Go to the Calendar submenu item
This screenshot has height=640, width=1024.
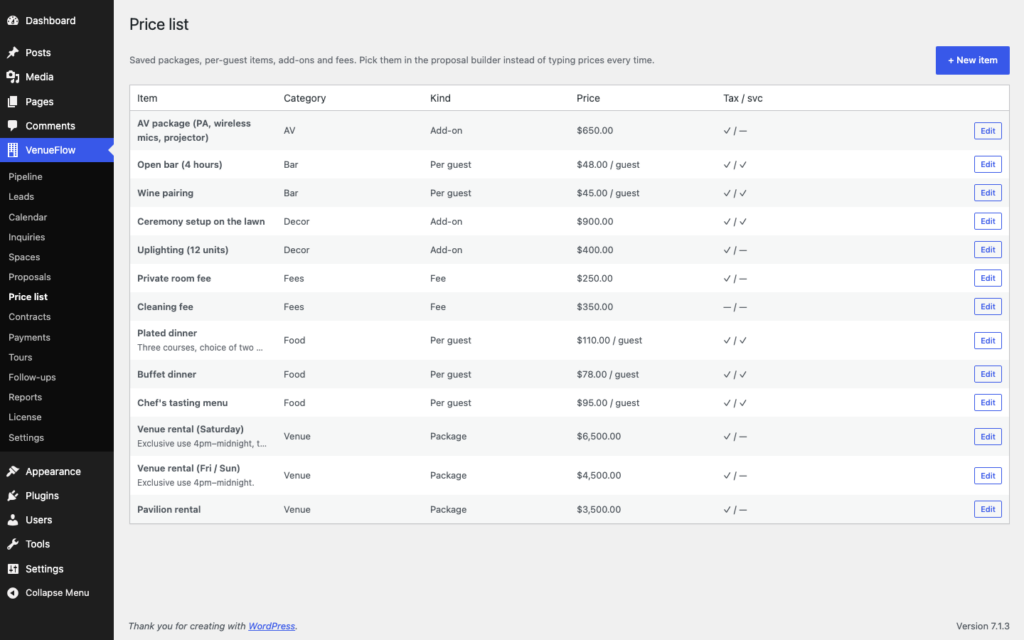click(27, 217)
